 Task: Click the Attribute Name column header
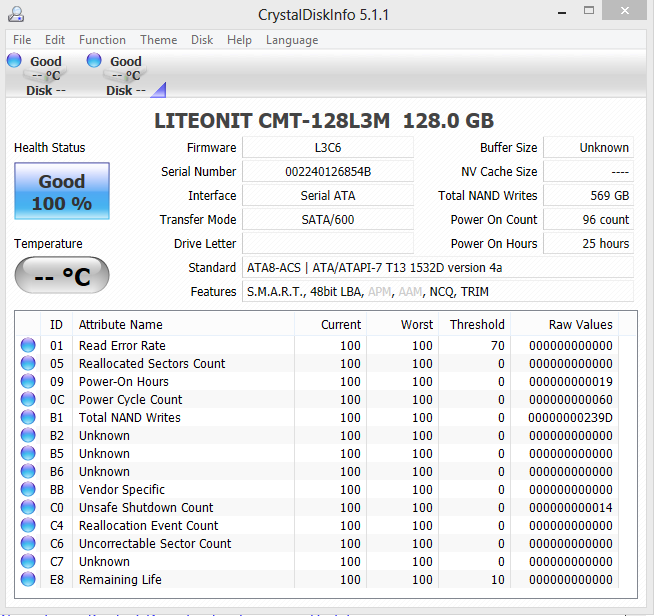pyautogui.click(x=120, y=325)
